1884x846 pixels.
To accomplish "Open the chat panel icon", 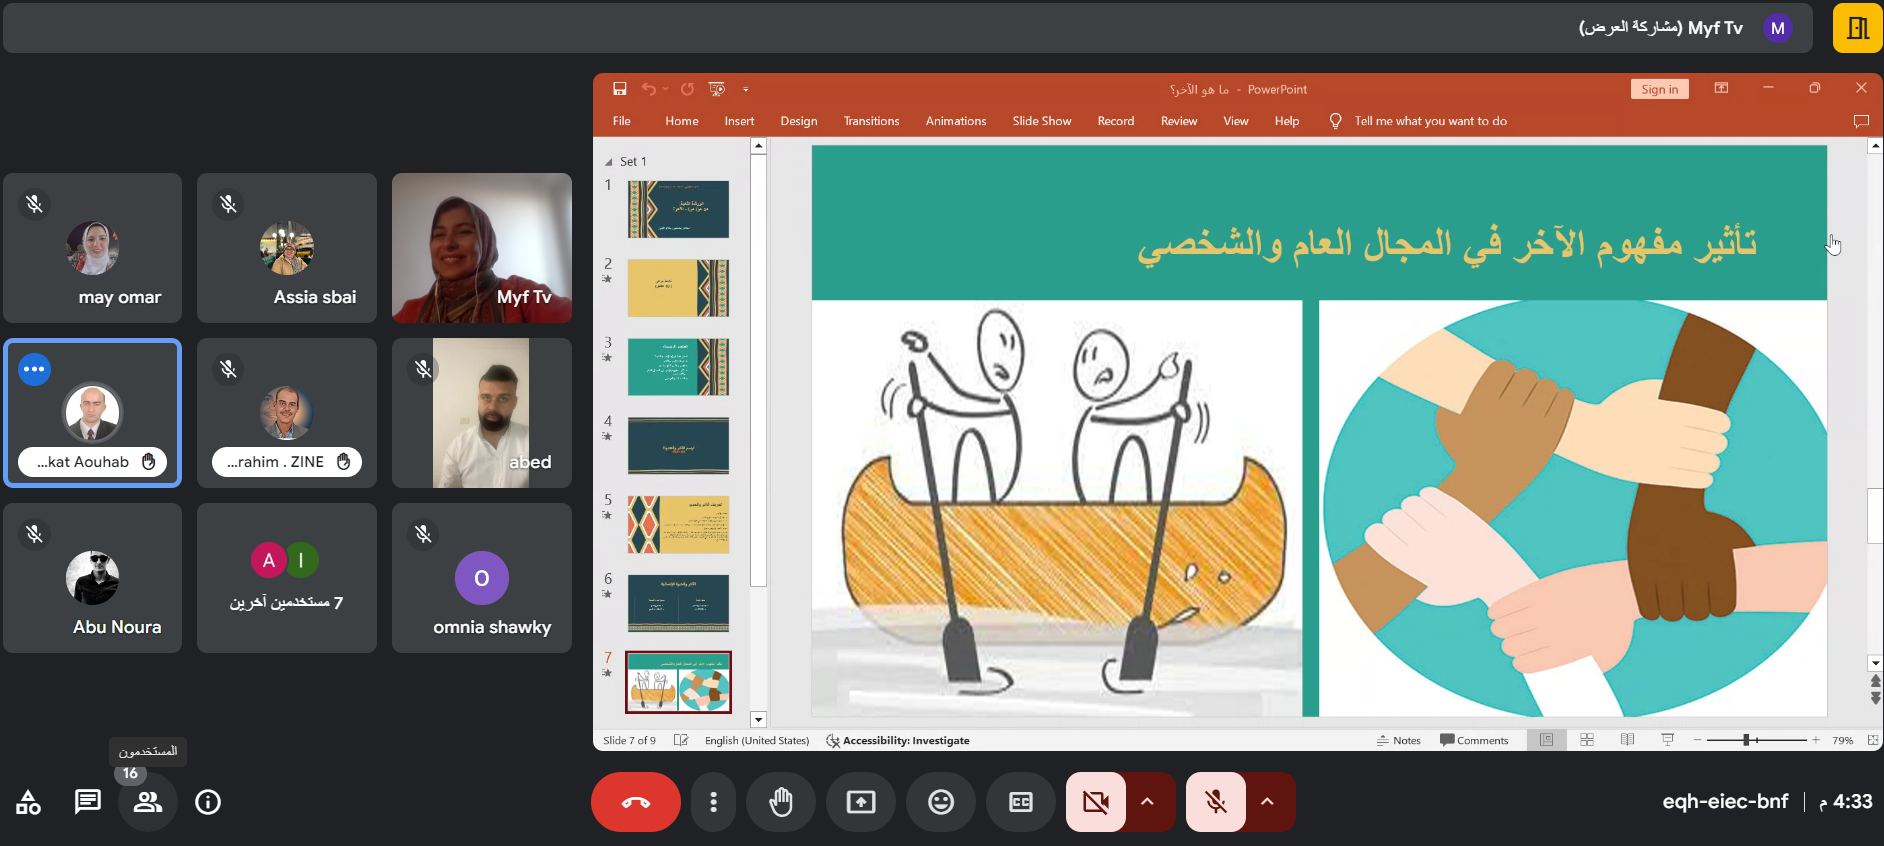I will point(88,802).
